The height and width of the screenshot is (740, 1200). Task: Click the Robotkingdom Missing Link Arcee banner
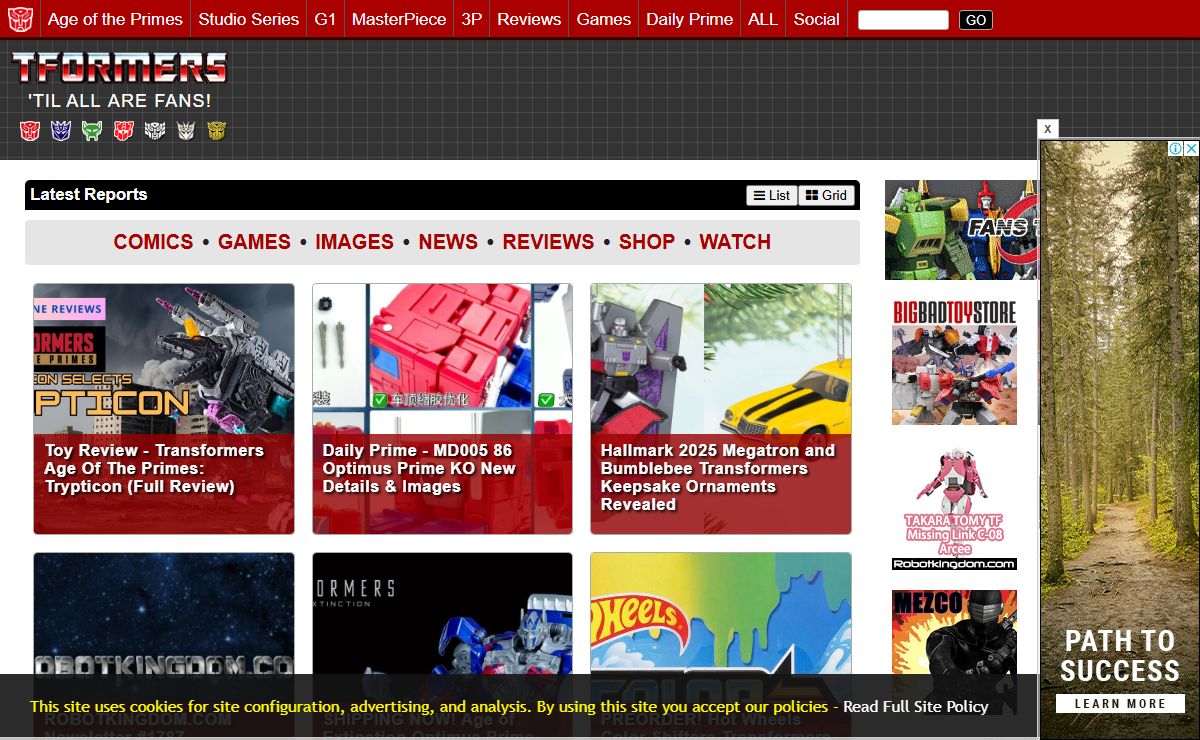click(954, 509)
